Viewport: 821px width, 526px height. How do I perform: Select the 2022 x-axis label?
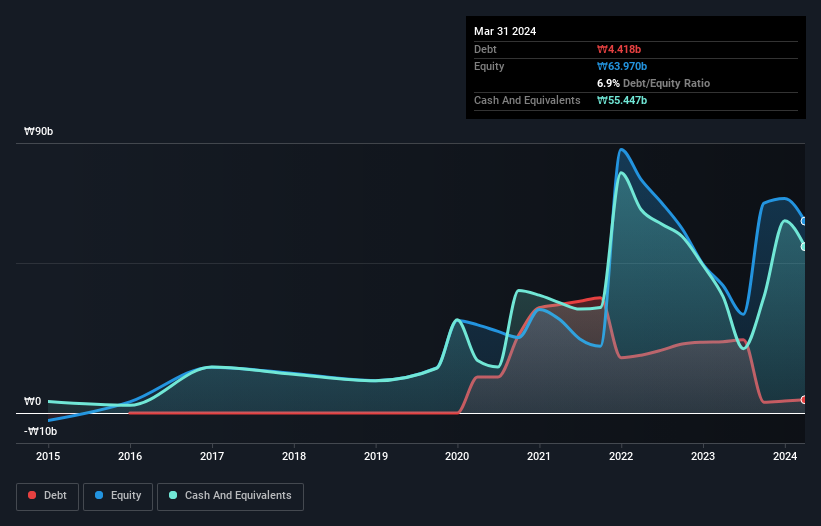(621, 456)
